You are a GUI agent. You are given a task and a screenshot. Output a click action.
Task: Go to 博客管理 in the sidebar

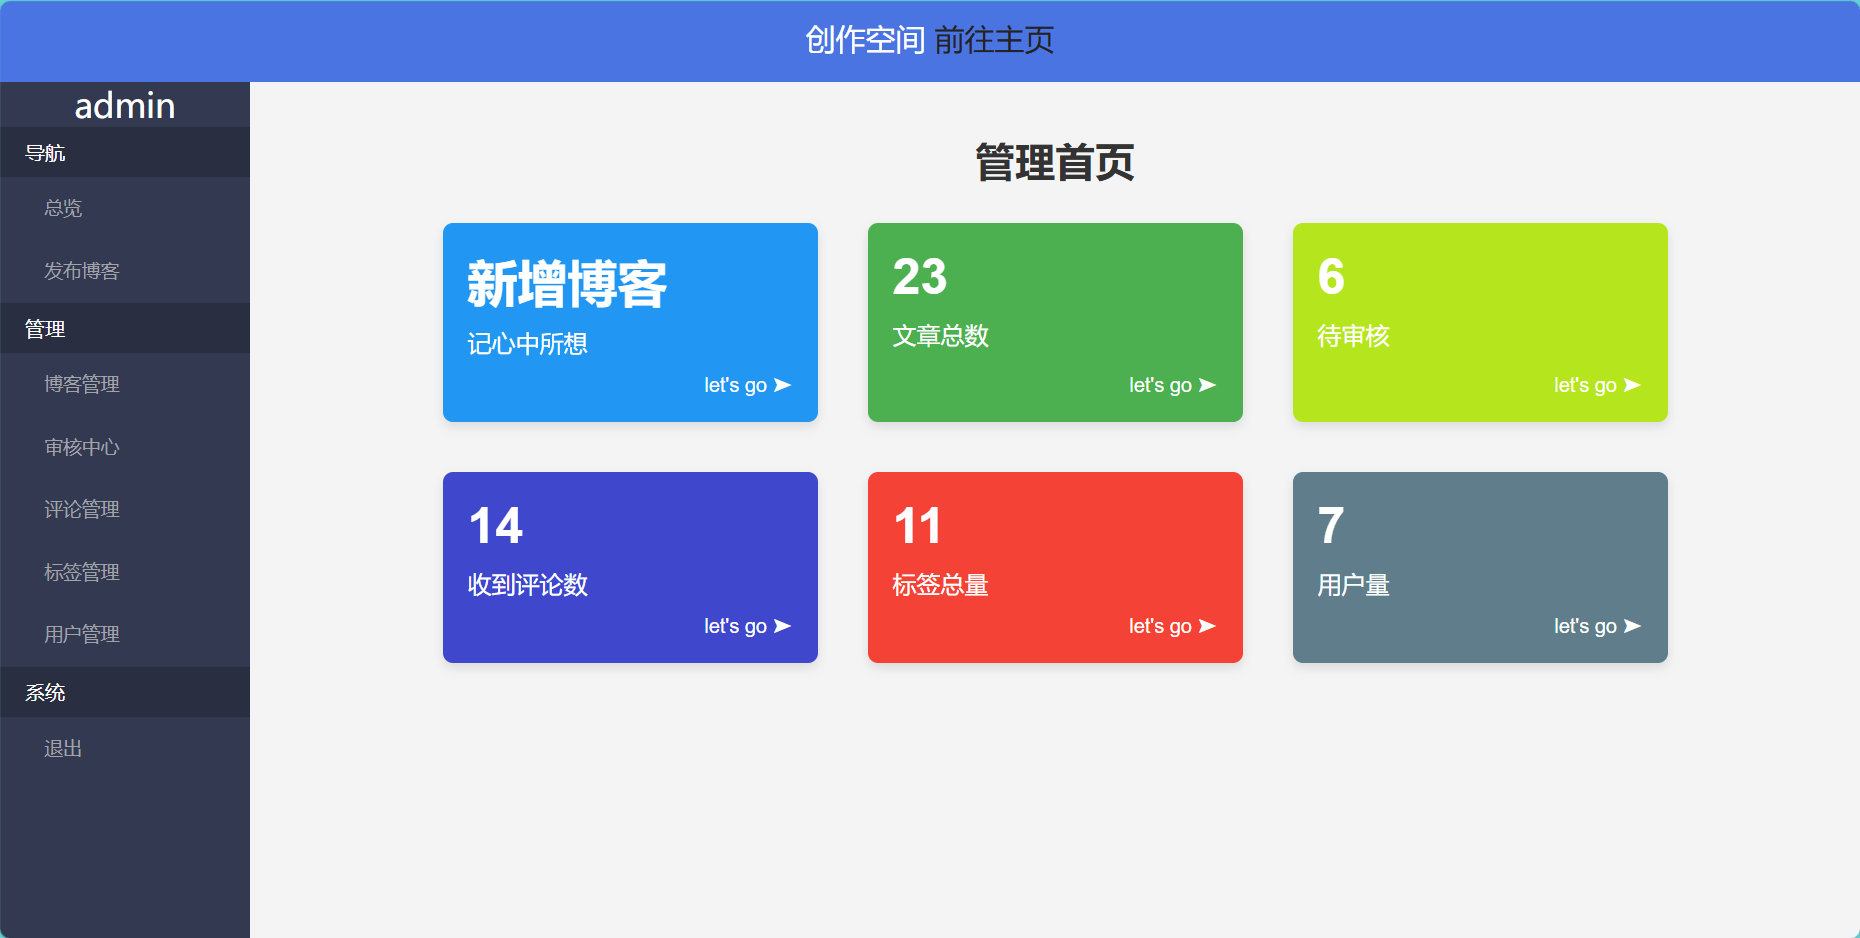click(x=82, y=384)
